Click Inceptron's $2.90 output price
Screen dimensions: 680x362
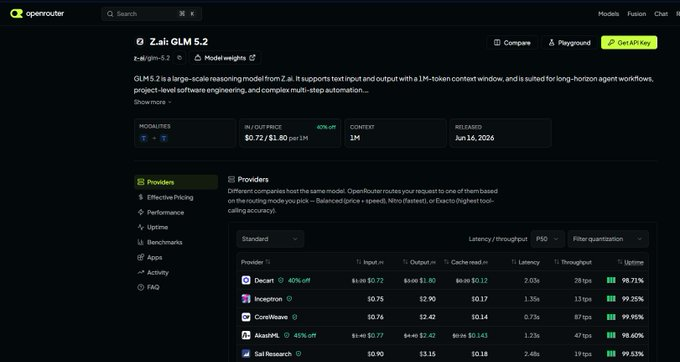point(427,299)
